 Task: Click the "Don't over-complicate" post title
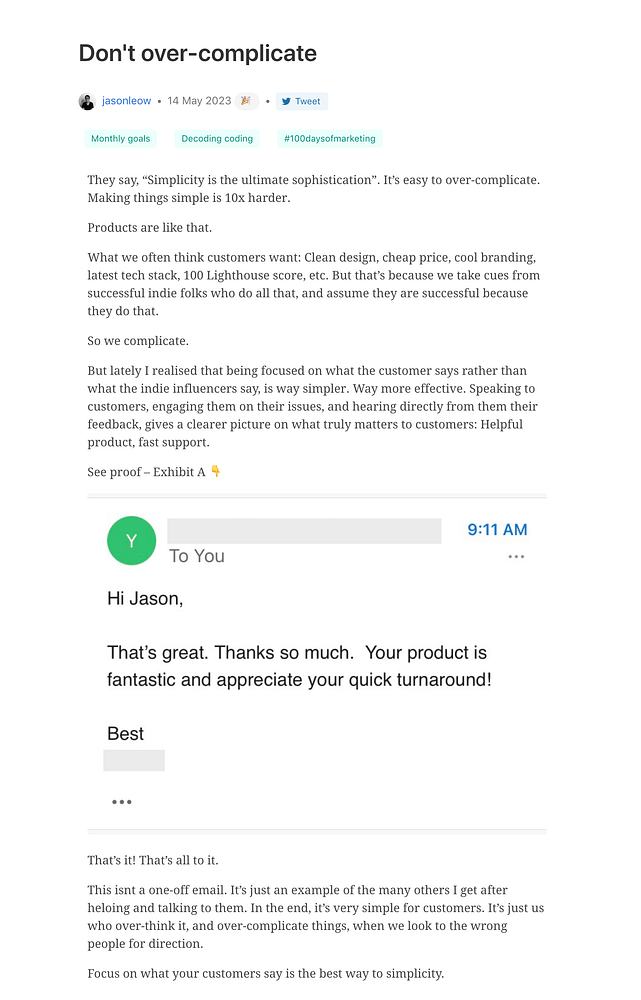[x=197, y=54]
